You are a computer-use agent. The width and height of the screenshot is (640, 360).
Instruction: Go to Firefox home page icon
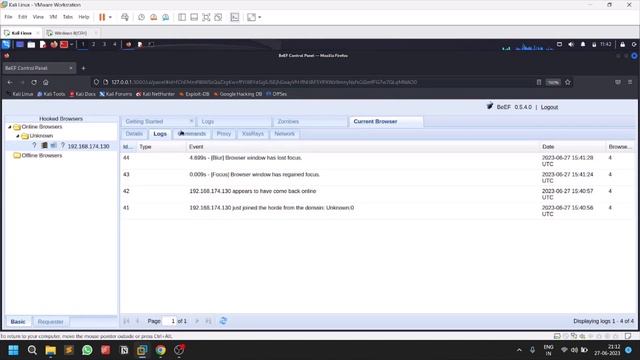pos(46,82)
